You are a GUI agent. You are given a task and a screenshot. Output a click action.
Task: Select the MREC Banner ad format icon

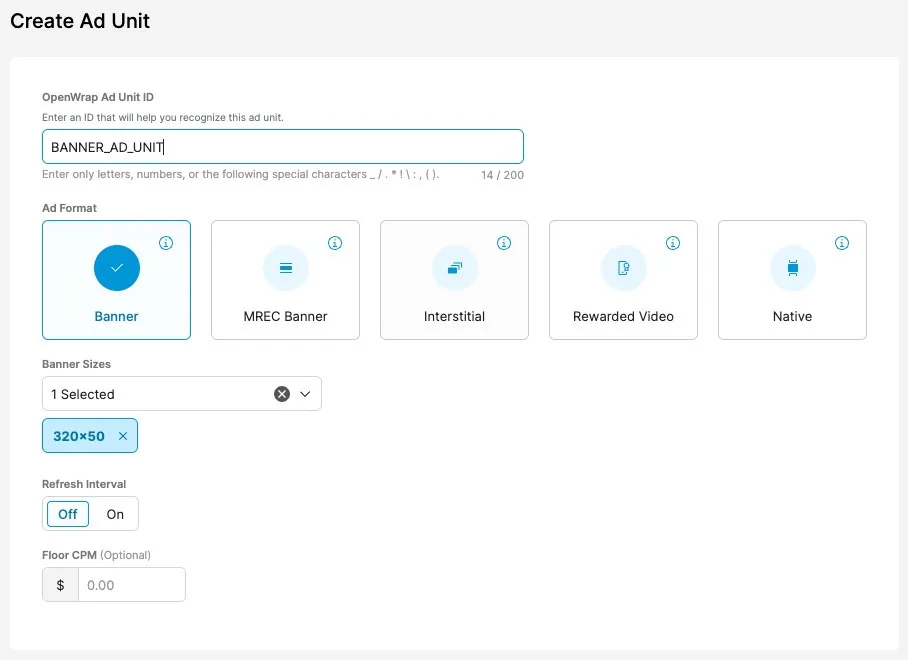(x=285, y=268)
